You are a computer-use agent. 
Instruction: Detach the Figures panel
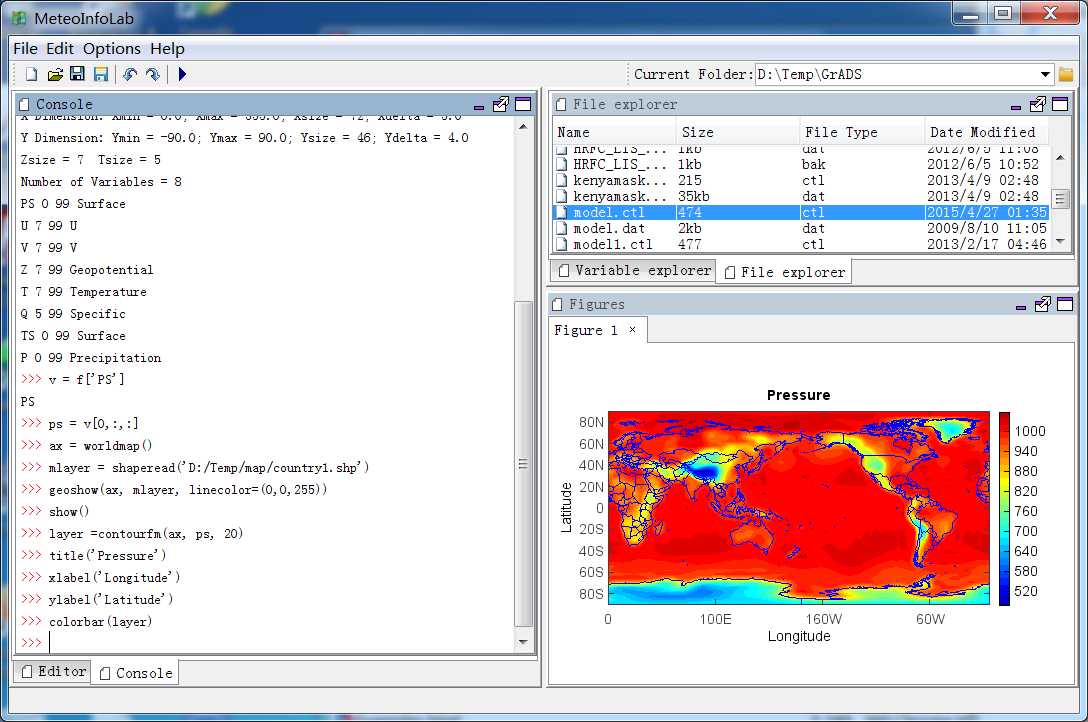click(x=1042, y=304)
